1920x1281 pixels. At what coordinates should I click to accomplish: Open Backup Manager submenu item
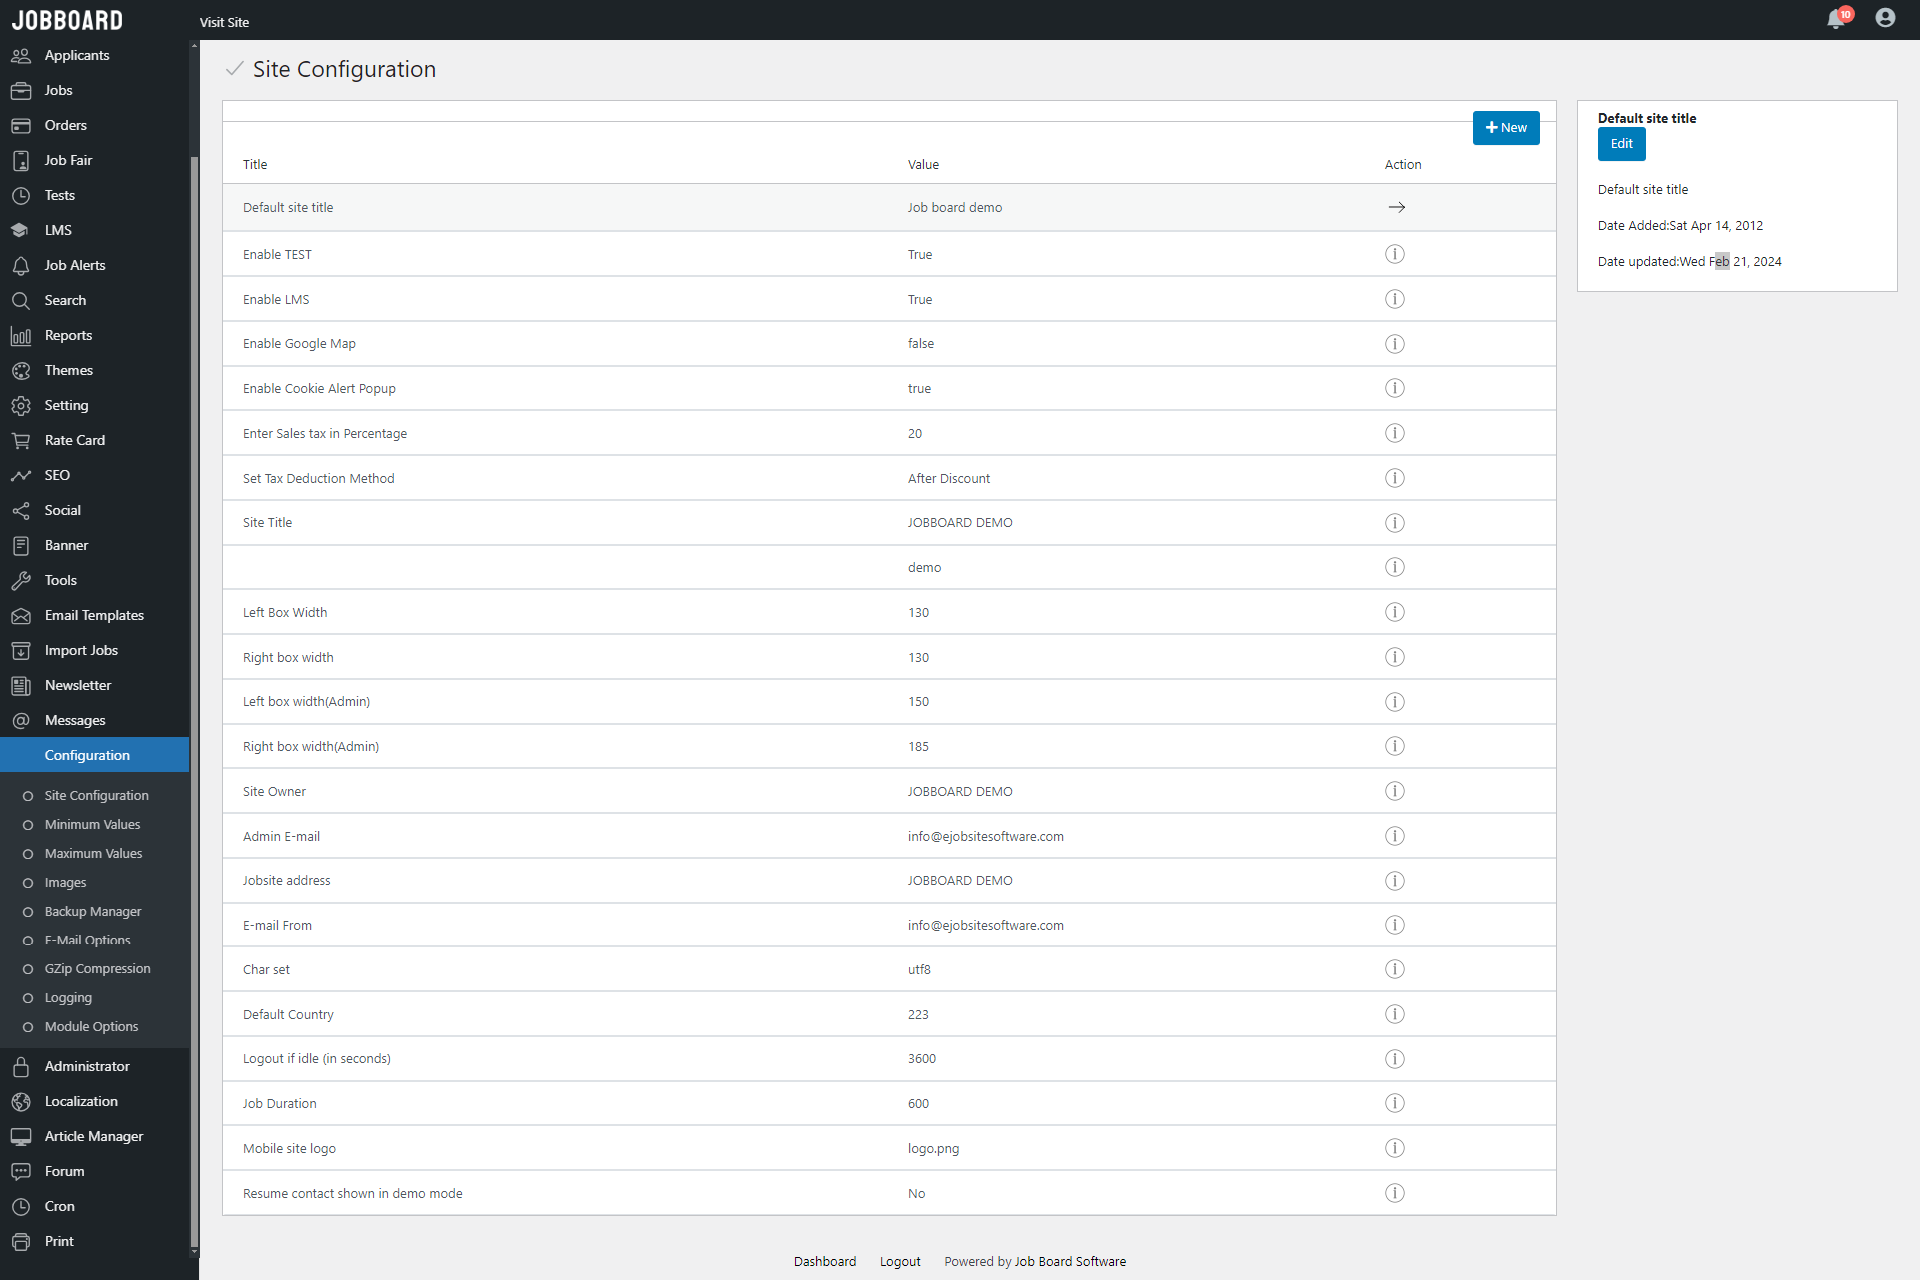tap(93, 911)
